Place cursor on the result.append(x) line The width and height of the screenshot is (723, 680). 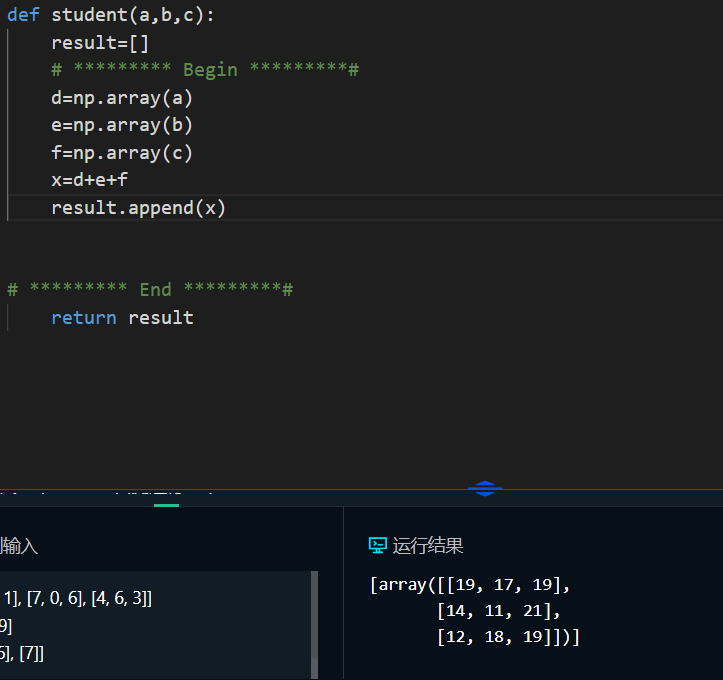point(138,208)
